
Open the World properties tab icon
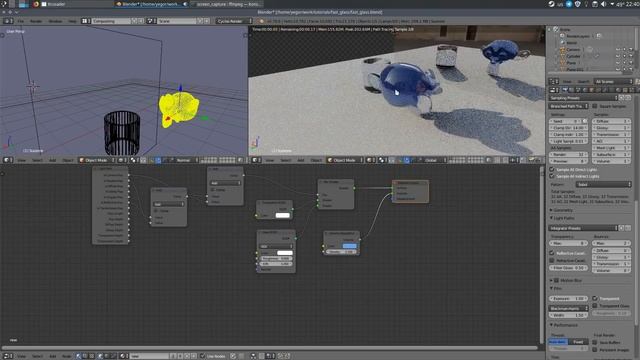[x=584, y=90]
